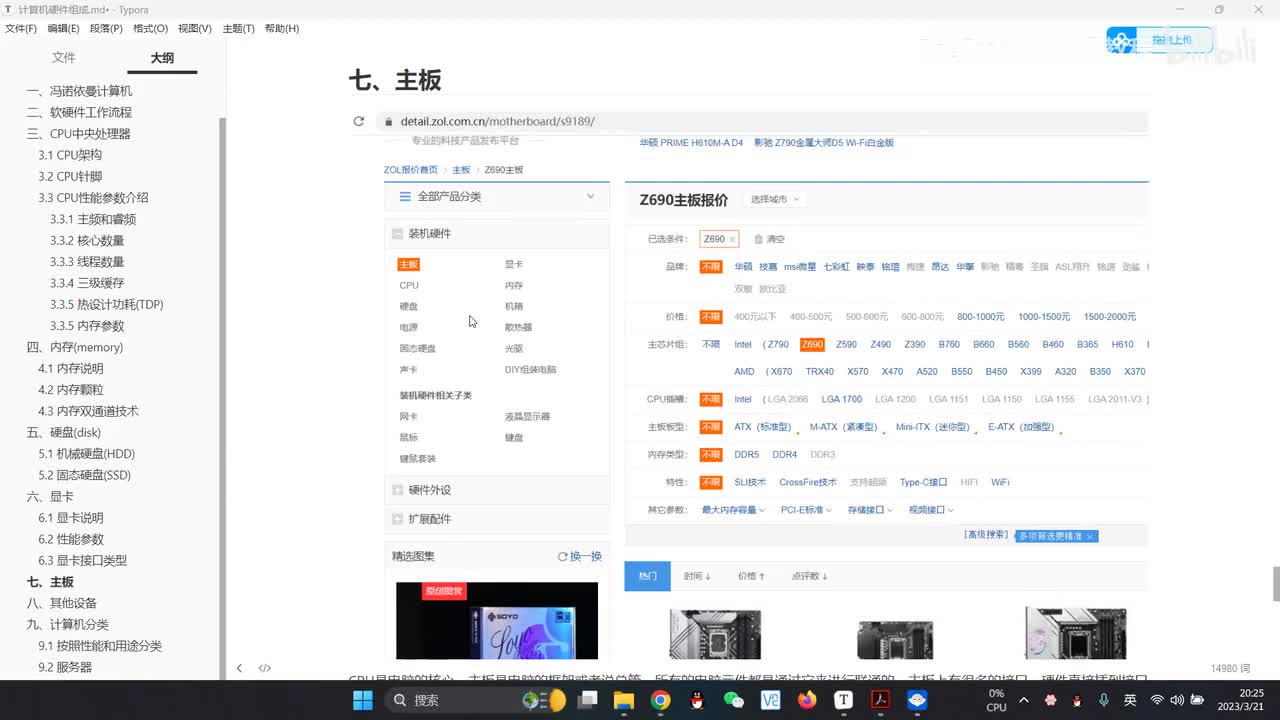Go to outline item 5.2 固态硬盘(SSD)
The image size is (1280, 720).
pyautogui.click(x=84, y=475)
